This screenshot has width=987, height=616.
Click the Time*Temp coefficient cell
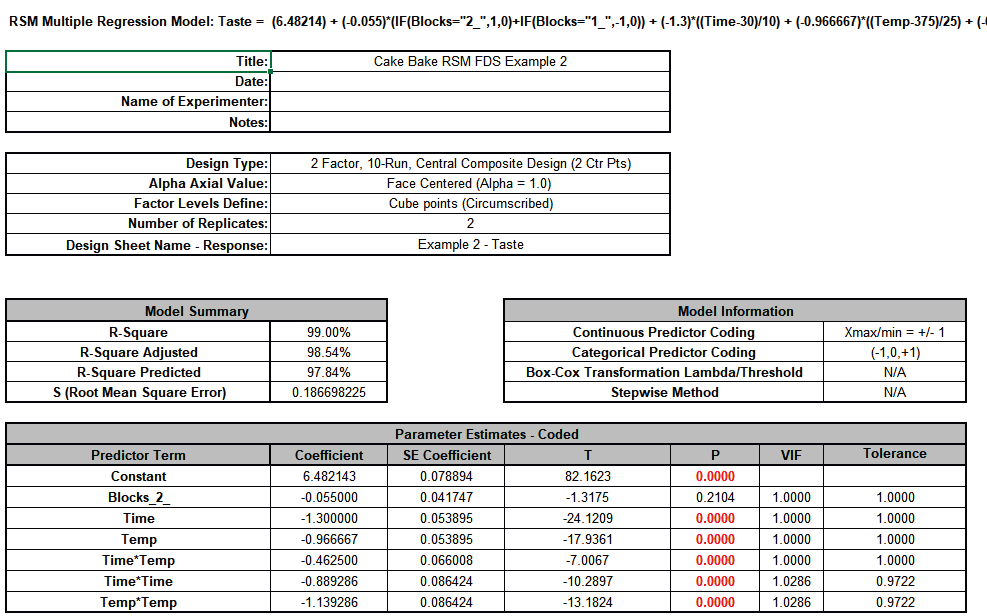(x=328, y=560)
